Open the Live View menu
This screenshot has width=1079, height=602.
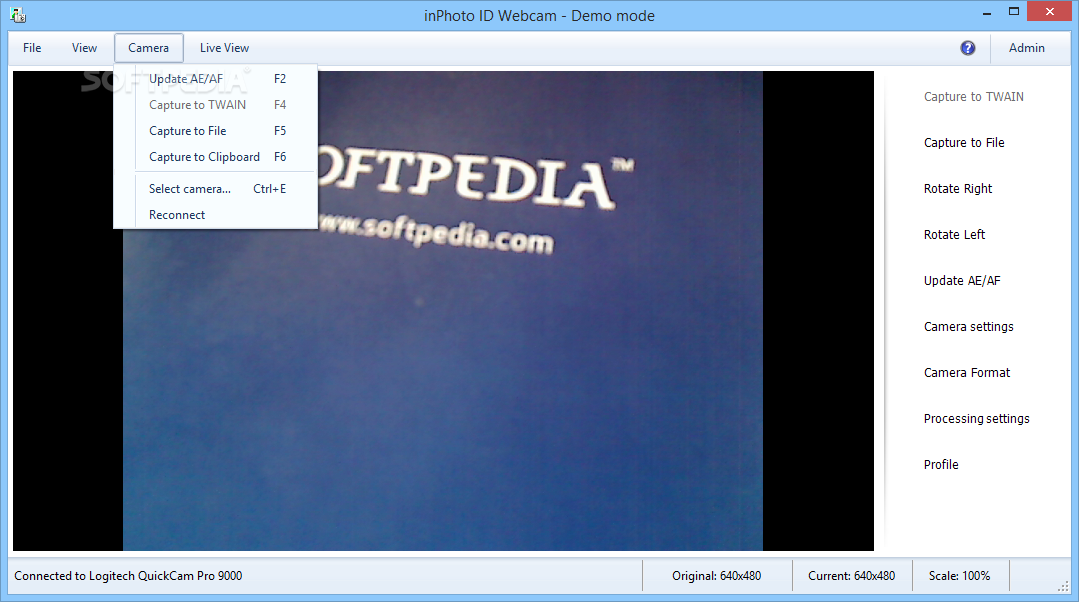224,47
